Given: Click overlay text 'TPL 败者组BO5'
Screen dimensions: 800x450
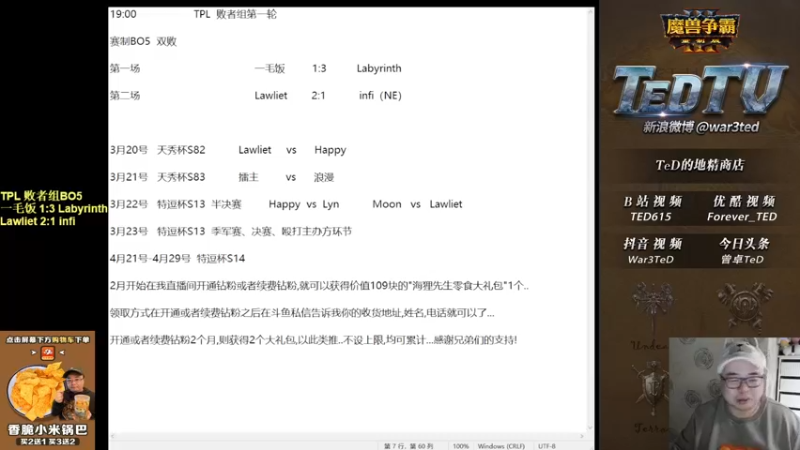Looking at the screenshot, I should pyautogui.click(x=41, y=196).
